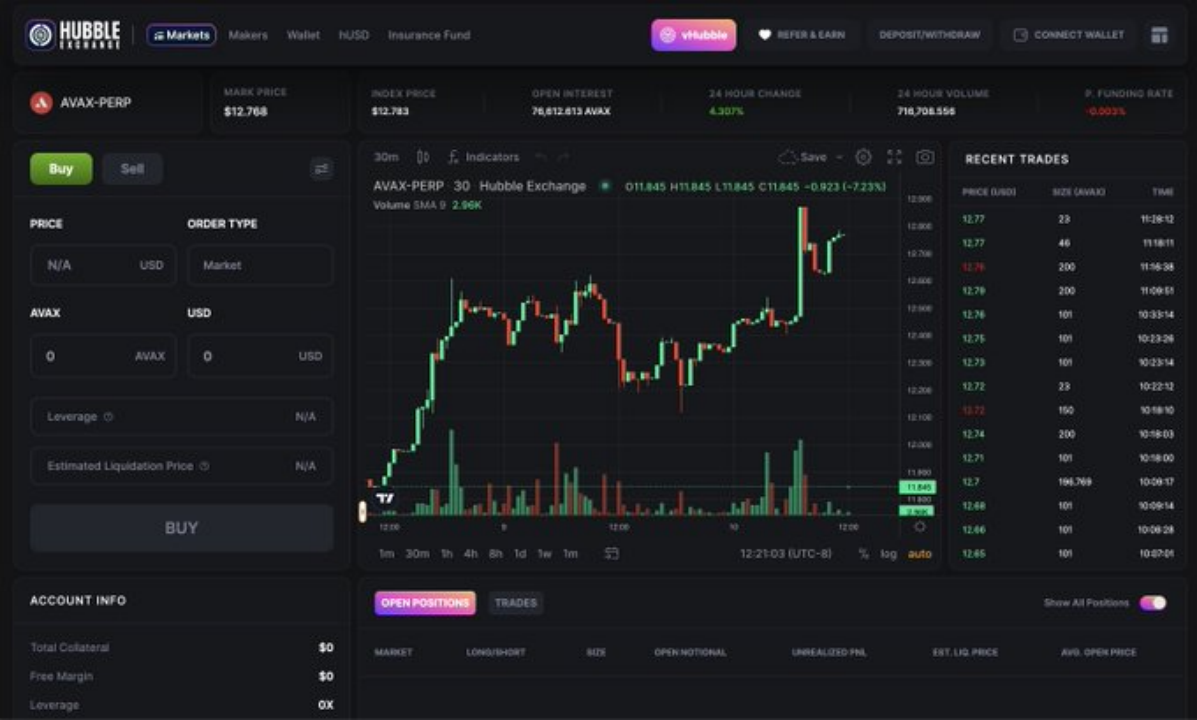This screenshot has height=720, width=1197.
Task: Click the Hubble Exchange logo
Action: point(73,34)
